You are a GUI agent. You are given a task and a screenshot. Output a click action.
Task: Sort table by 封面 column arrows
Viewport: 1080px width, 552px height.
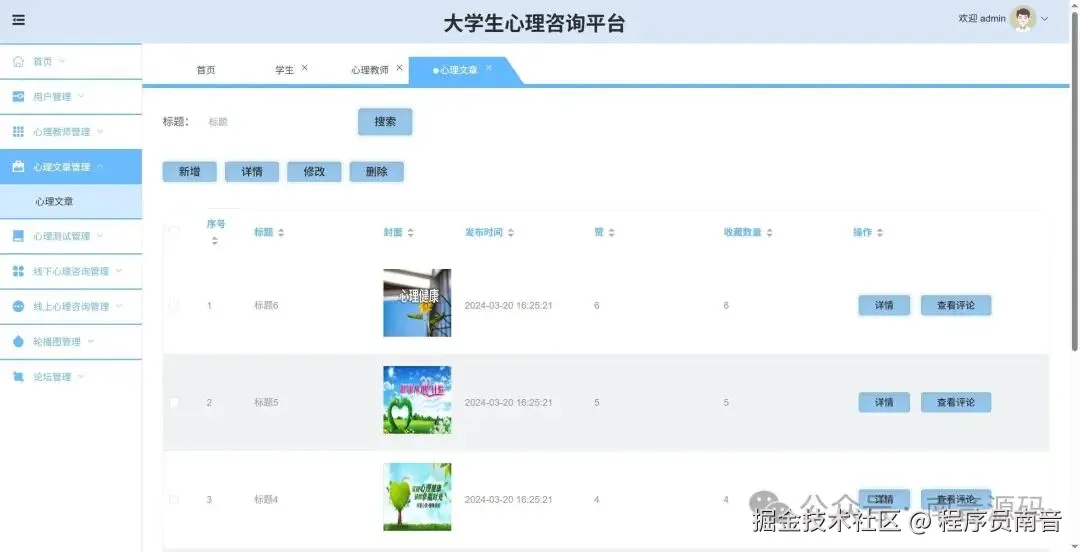411,233
